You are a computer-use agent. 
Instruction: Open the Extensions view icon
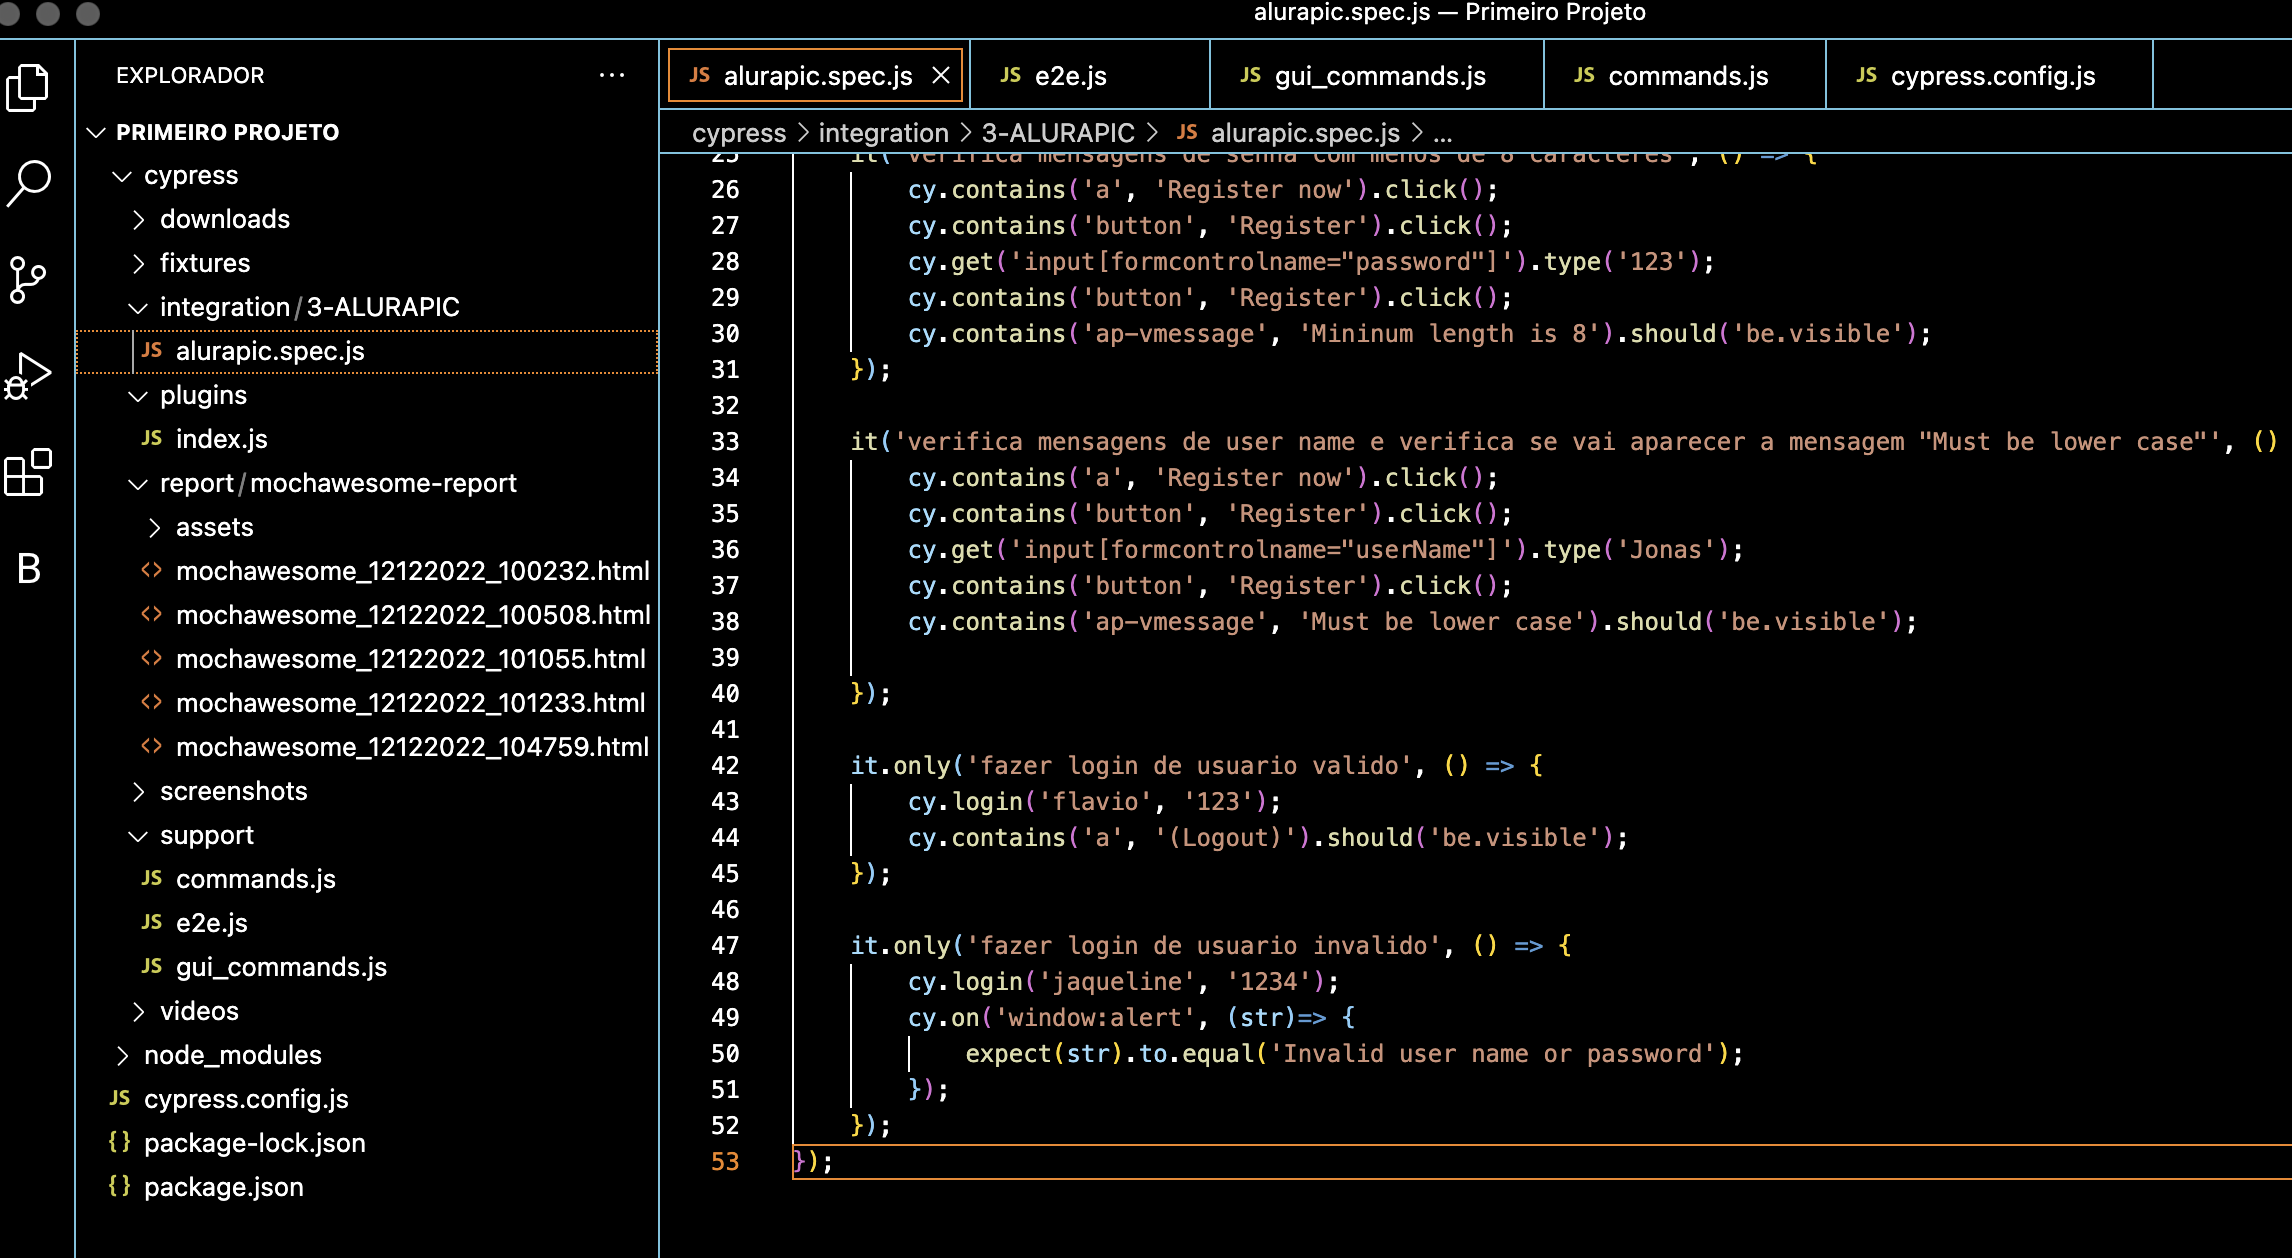pyautogui.click(x=28, y=472)
